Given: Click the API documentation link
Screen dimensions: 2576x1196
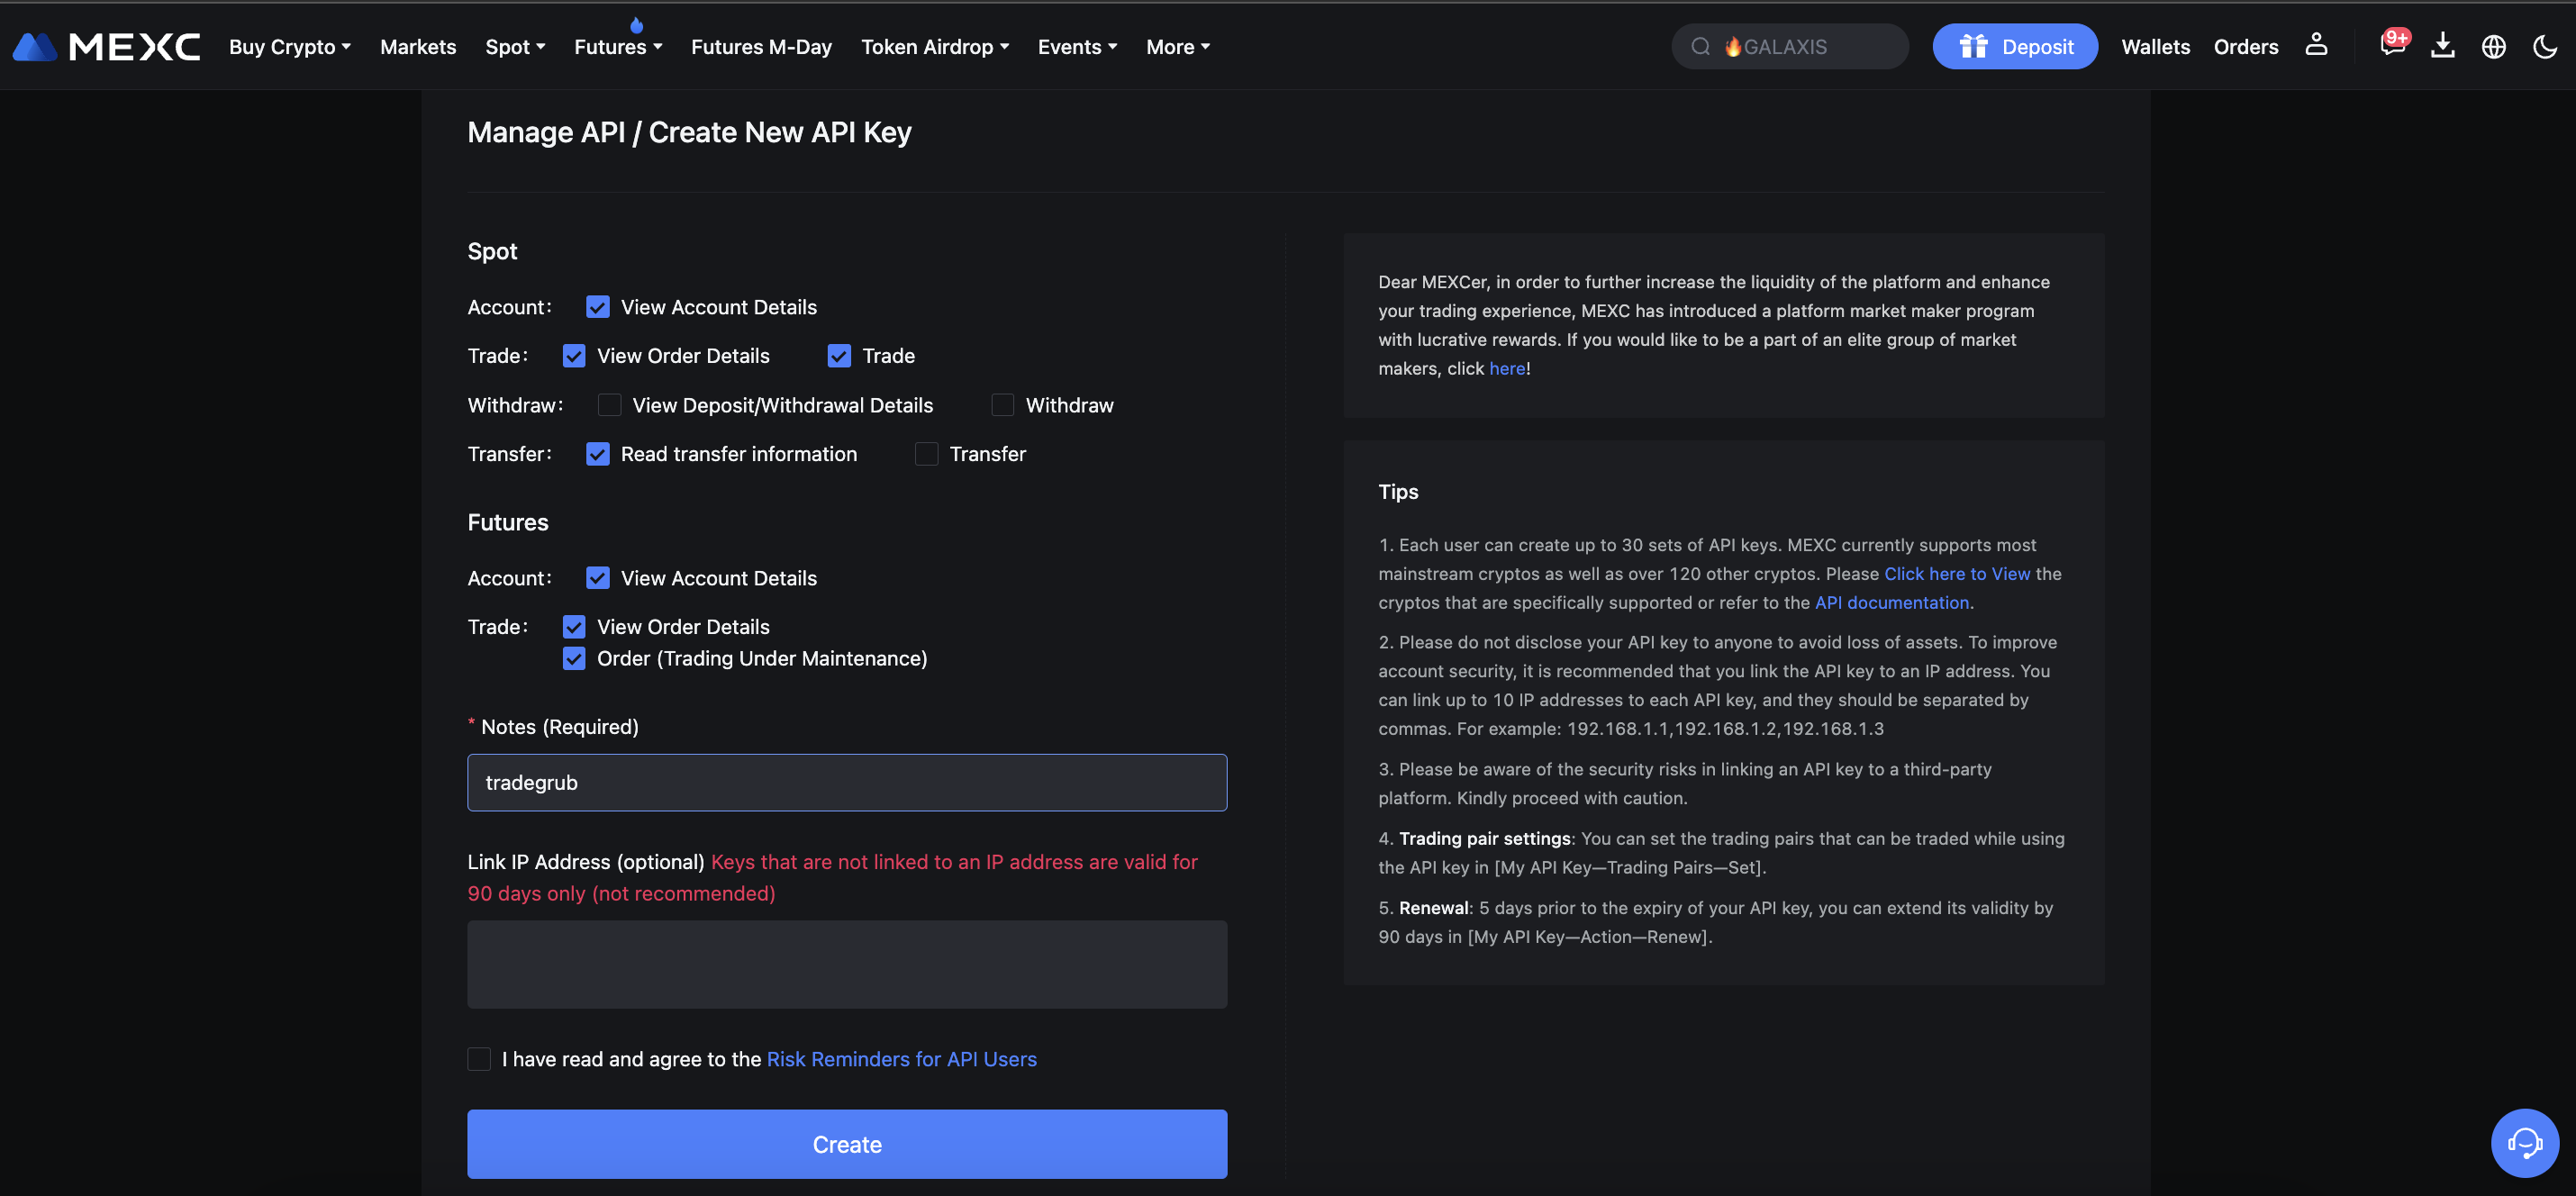Looking at the screenshot, I should point(1892,603).
